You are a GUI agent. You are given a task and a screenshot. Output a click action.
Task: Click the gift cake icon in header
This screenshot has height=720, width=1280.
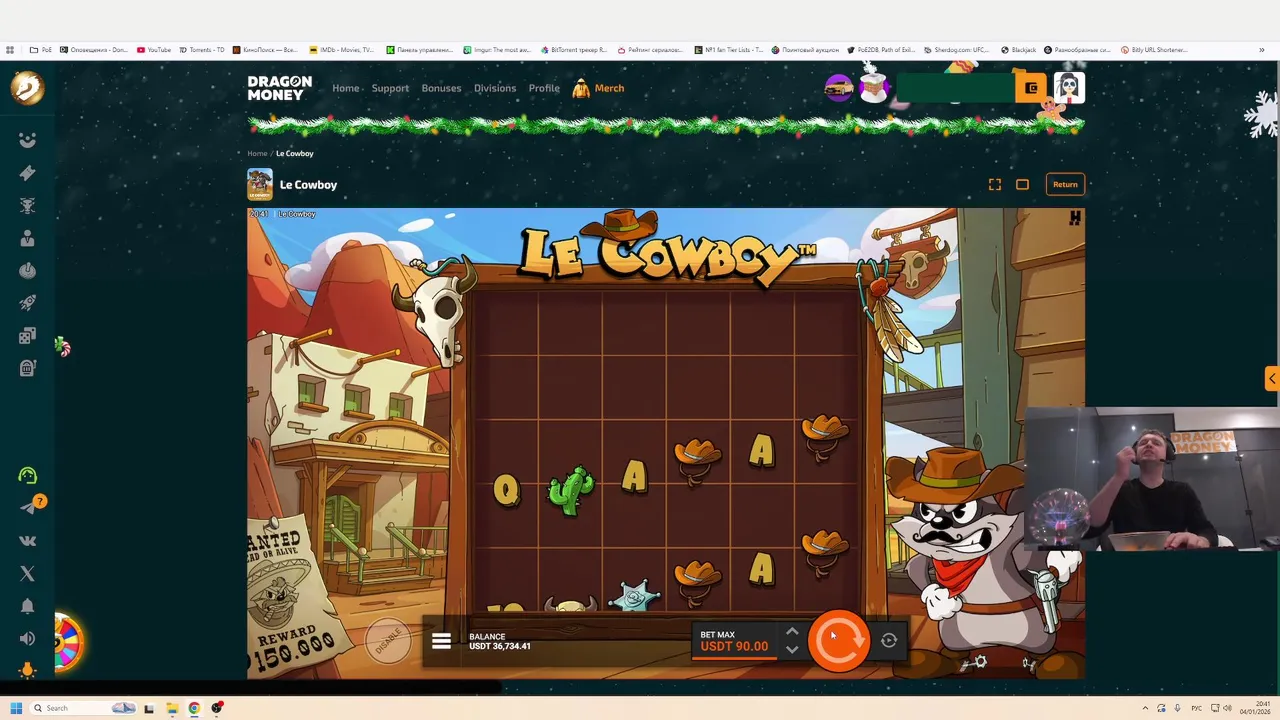[x=874, y=86]
